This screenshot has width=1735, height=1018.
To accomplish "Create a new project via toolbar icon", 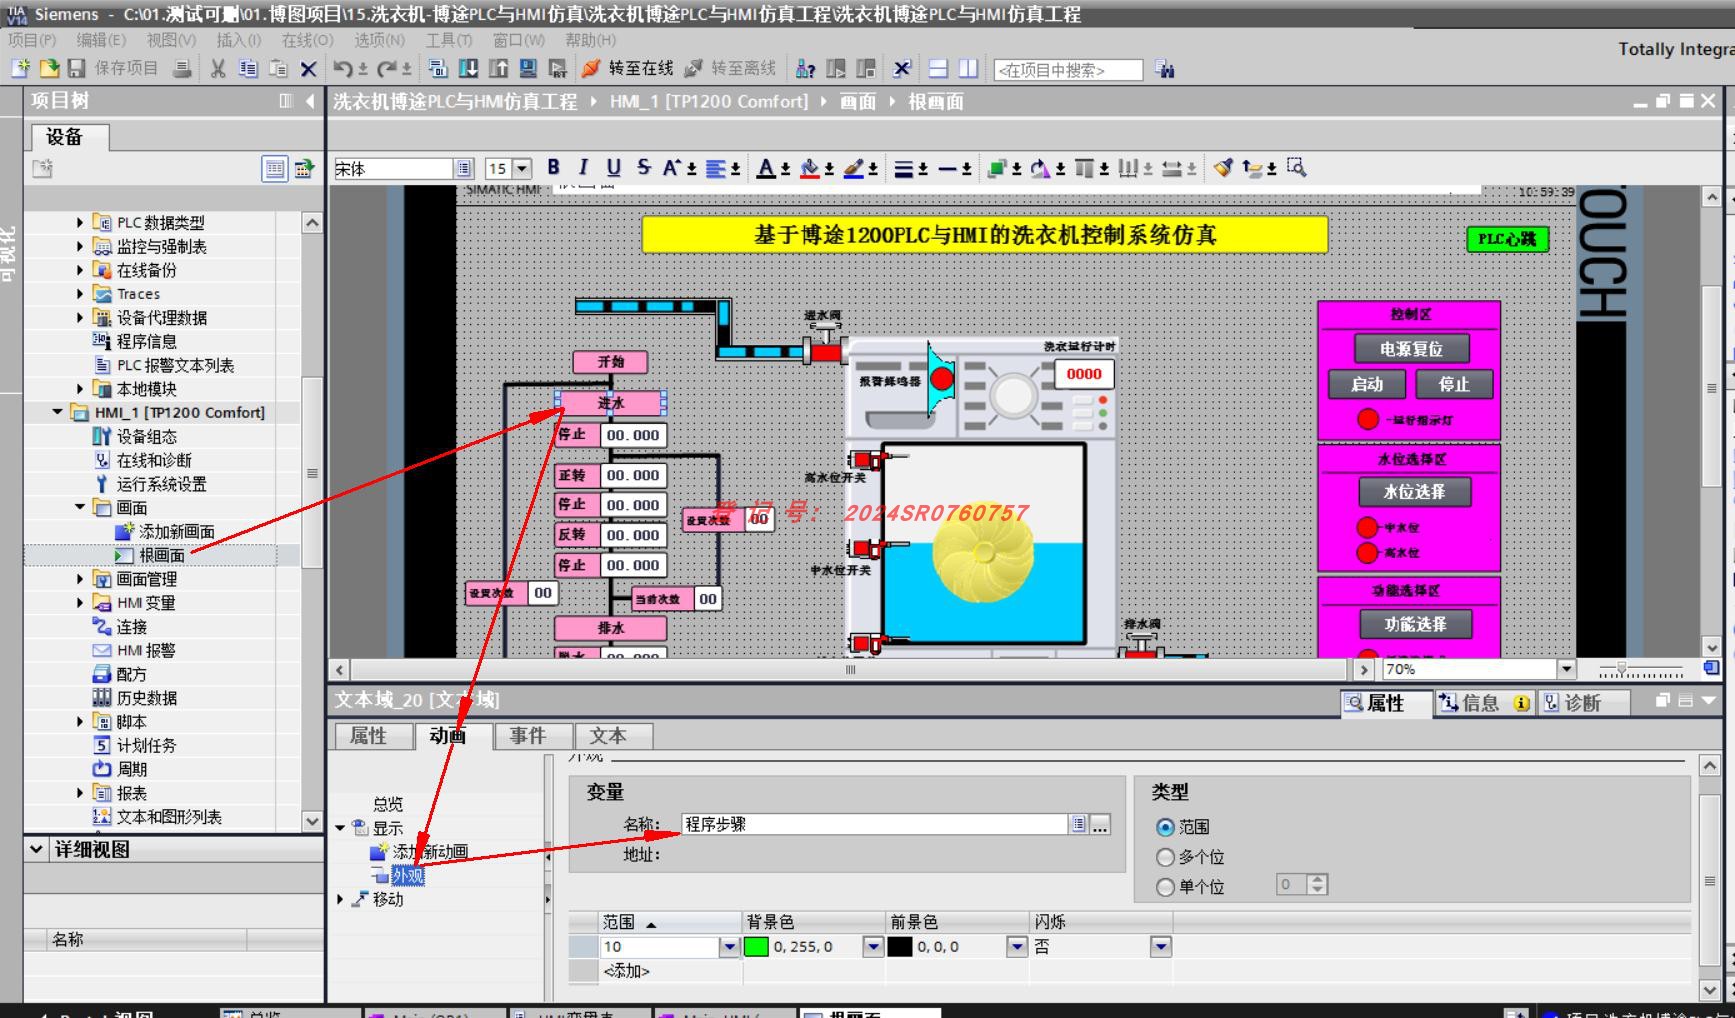I will [x=20, y=68].
